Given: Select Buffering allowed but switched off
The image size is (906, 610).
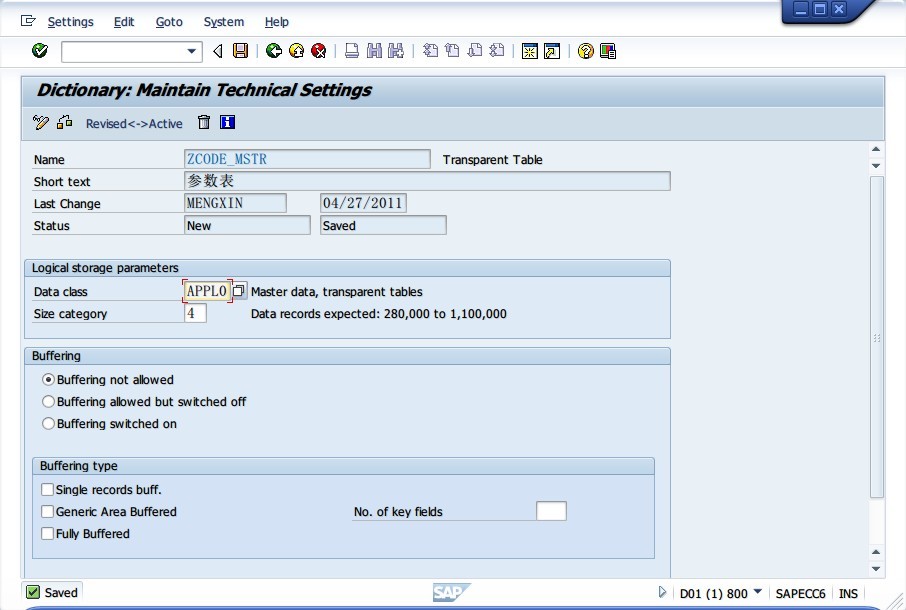Looking at the screenshot, I should click(49, 401).
